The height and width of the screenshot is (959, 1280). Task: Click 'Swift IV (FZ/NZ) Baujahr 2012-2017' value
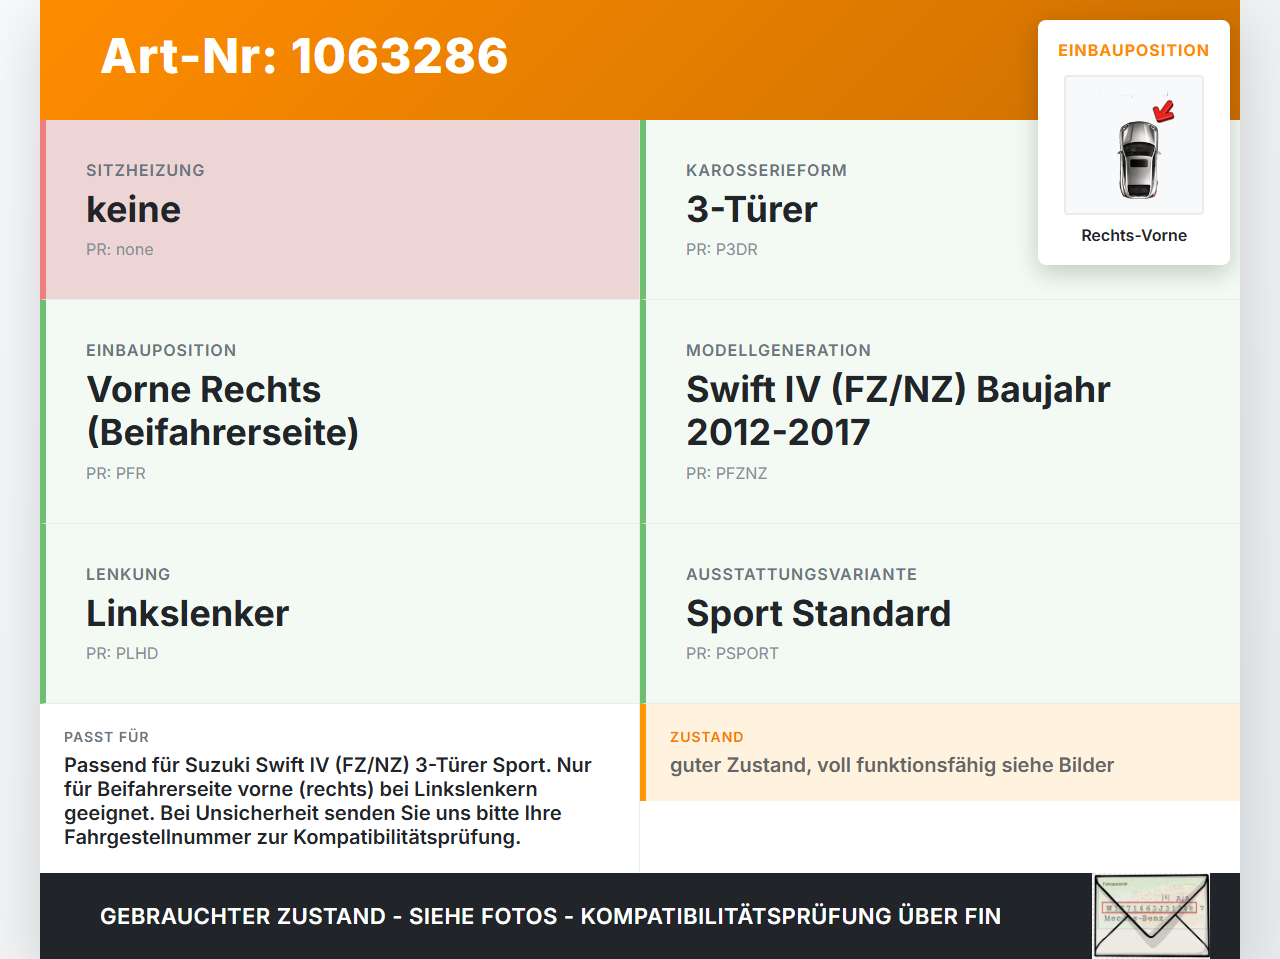pos(898,411)
